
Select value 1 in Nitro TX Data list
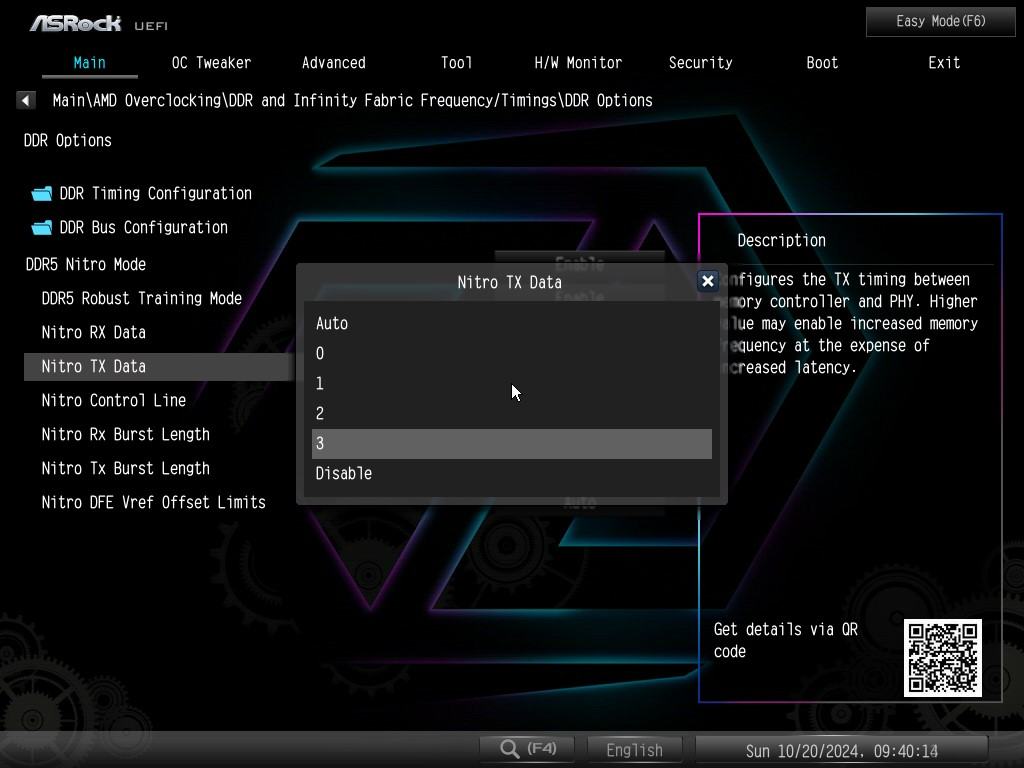coord(511,383)
